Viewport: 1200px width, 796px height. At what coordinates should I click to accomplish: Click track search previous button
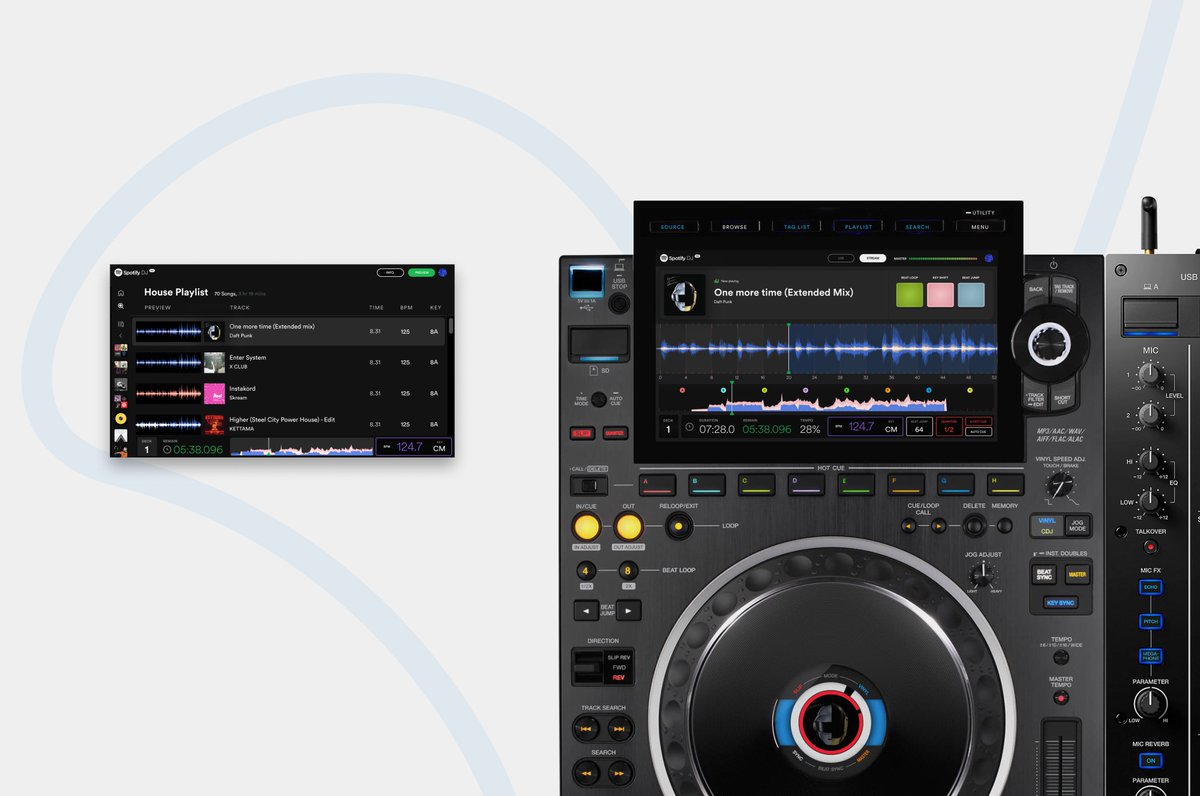[586, 730]
